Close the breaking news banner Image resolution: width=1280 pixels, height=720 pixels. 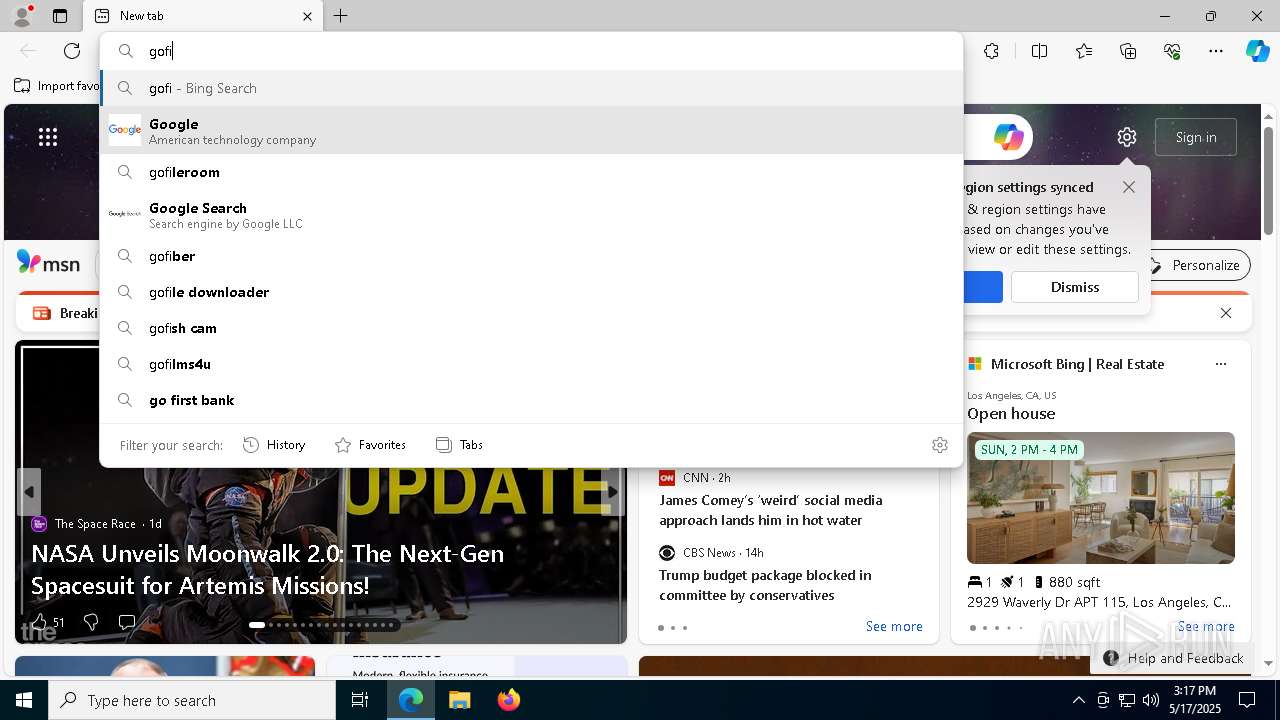coord(1226,313)
